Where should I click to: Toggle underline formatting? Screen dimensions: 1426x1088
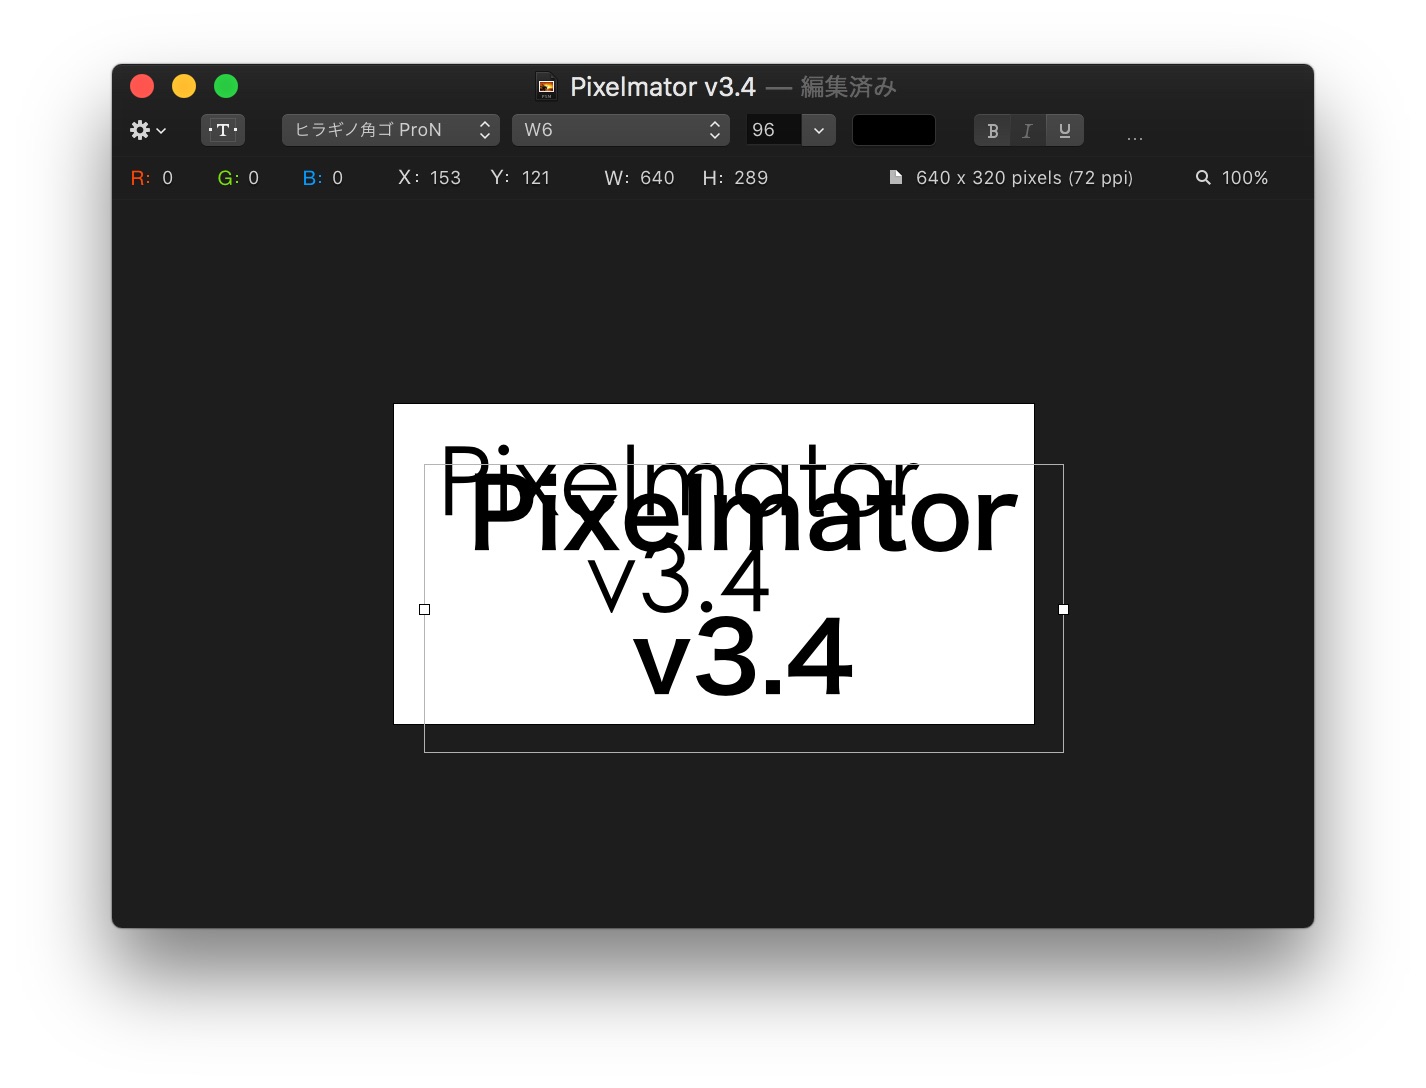(1064, 130)
